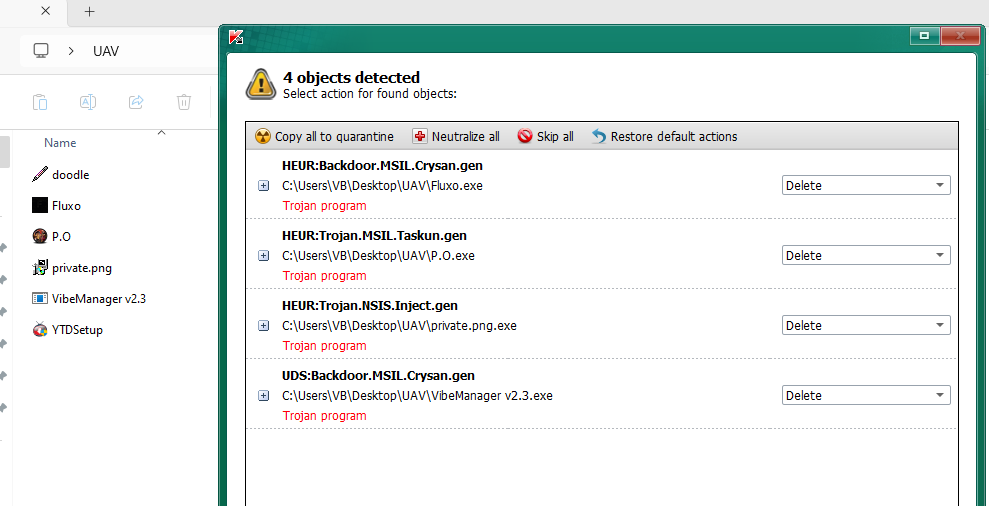Click Copy all to quarantine

click(324, 136)
